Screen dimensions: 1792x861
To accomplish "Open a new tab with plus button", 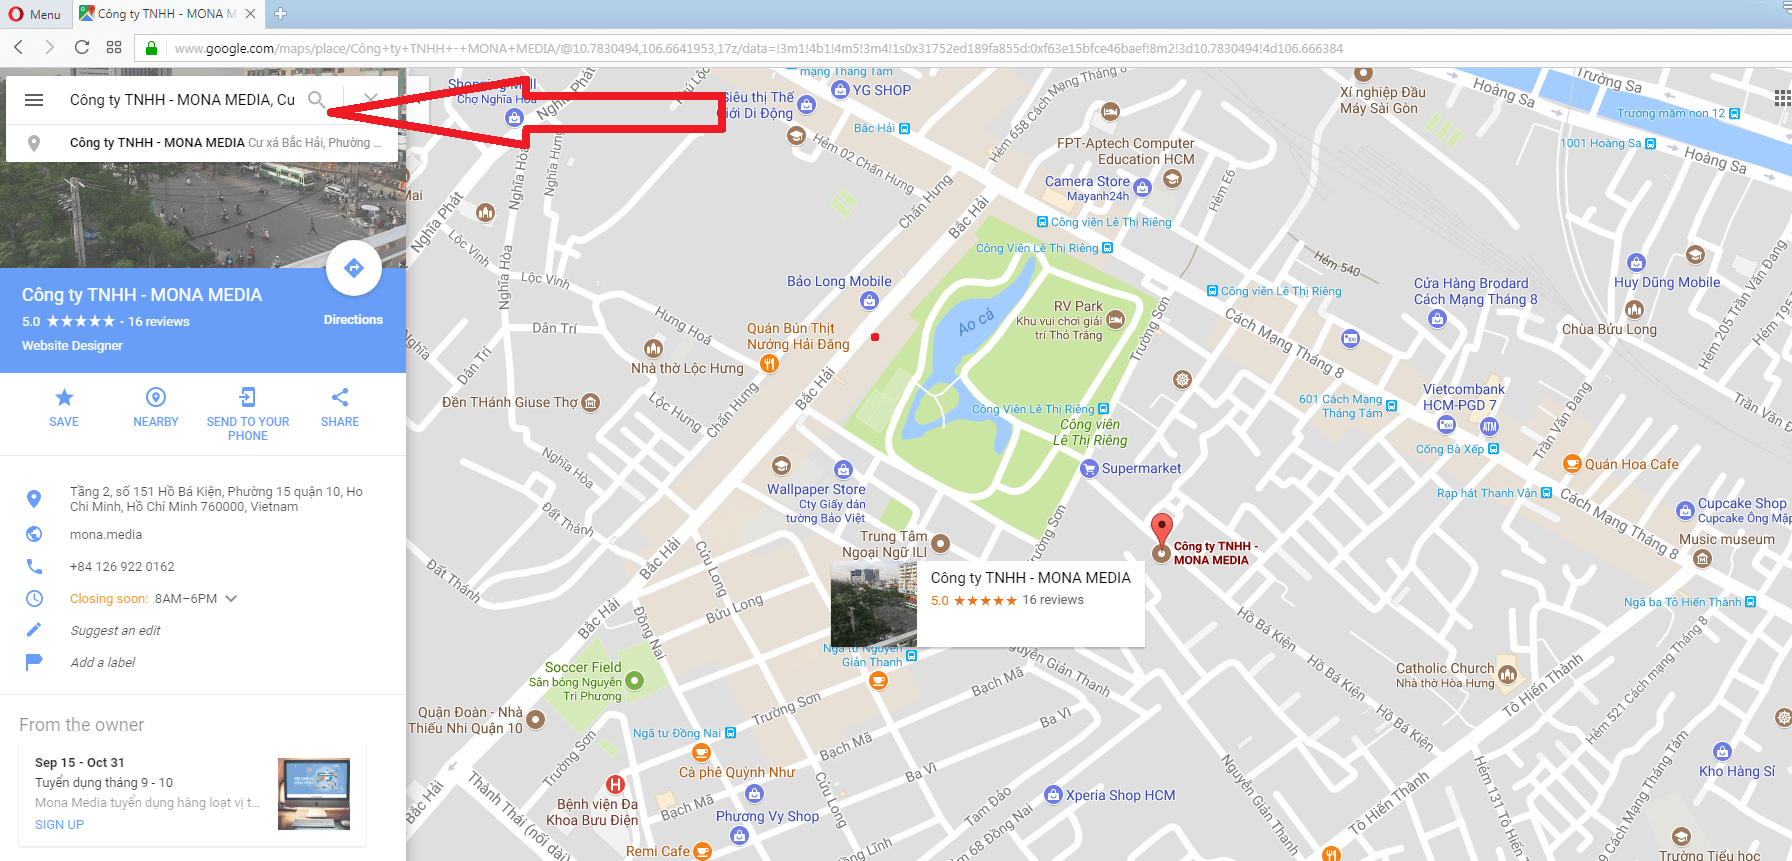I will point(281,14).
